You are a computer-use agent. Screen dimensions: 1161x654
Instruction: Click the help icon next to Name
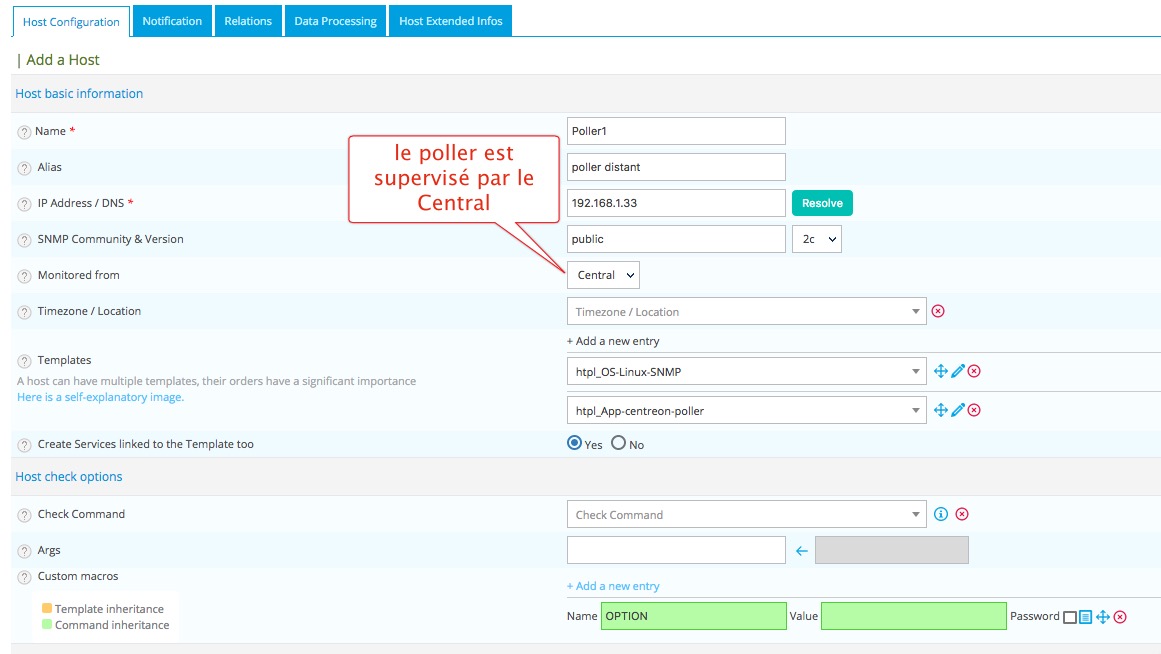click(24, 132)
